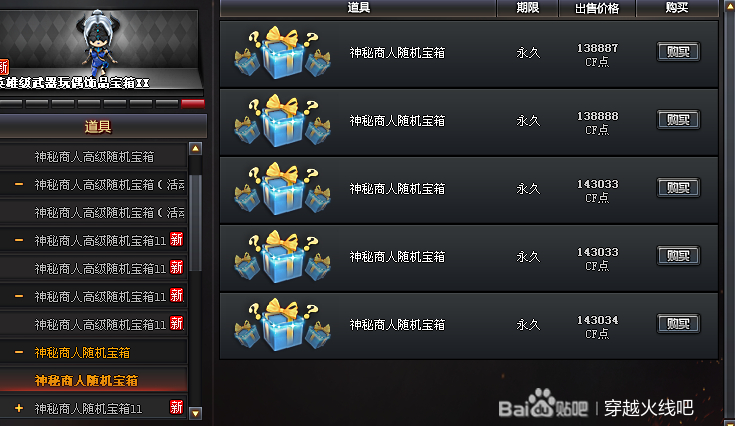Viewport: 735px width, 426px height.
Task: Click the 道具 section header in sidebar
Action: click(x=98, y=127)
